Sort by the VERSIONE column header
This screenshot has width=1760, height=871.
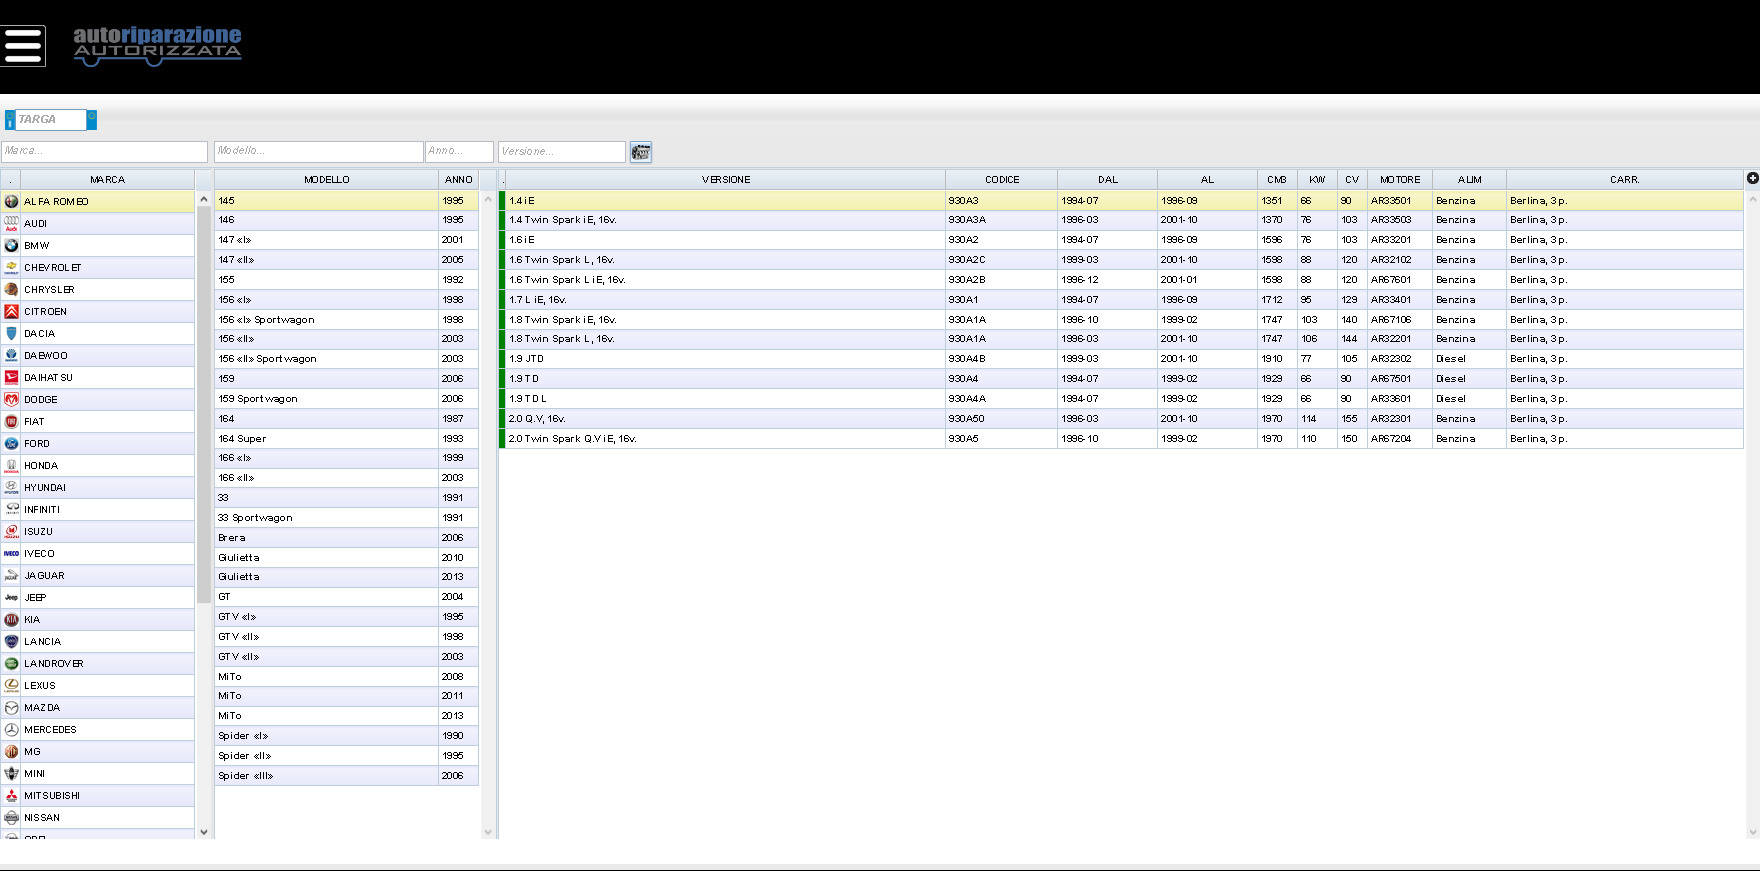pos(726,180)
